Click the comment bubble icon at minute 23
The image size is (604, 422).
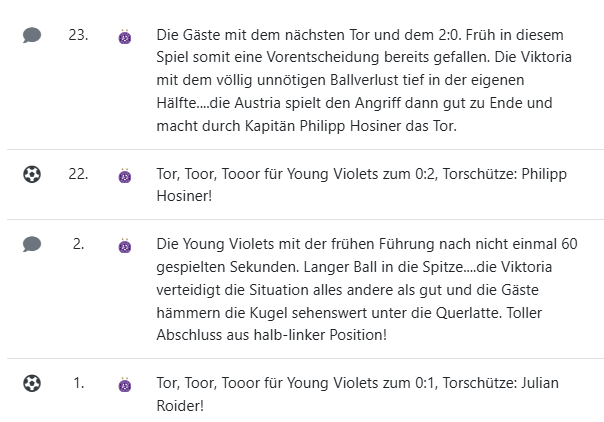[32, 36]
